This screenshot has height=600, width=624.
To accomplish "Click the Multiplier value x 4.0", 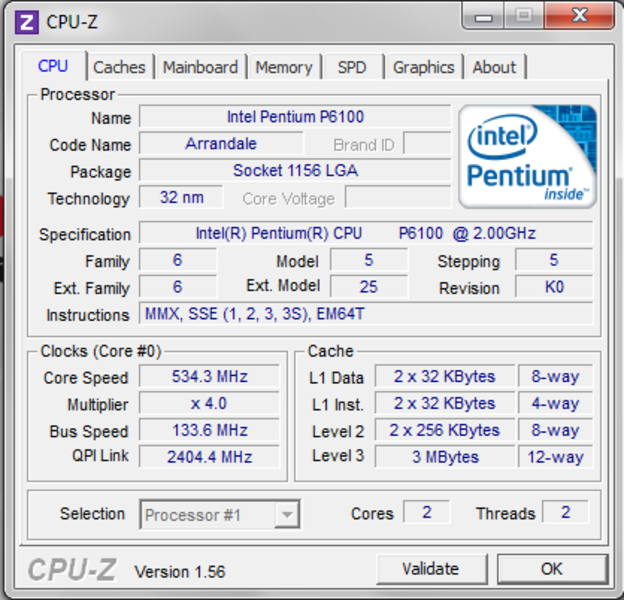I will click(210, 403).
